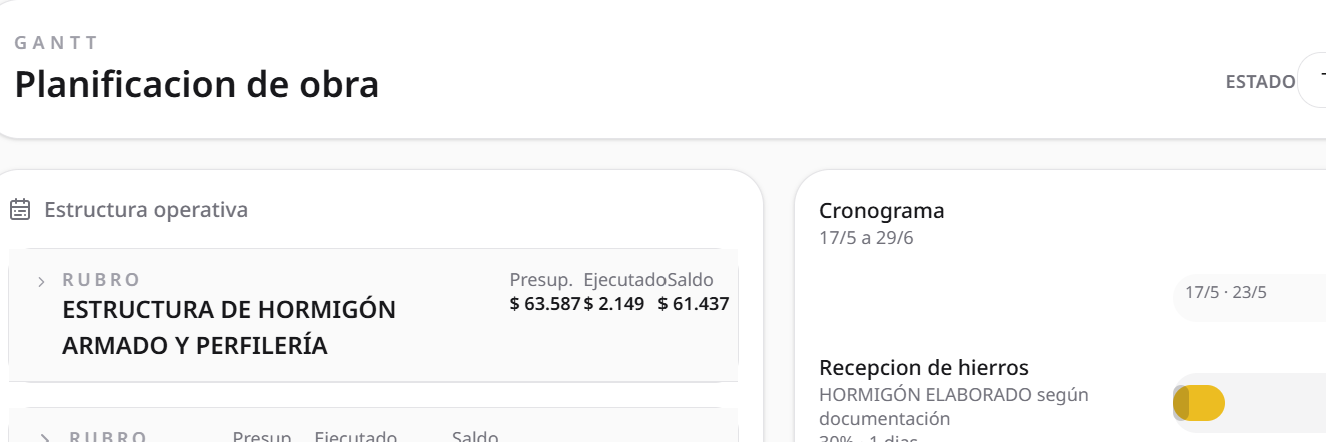Click the Presup. column header in second rubro
The image size is (1326, 442).
[264, 437]
